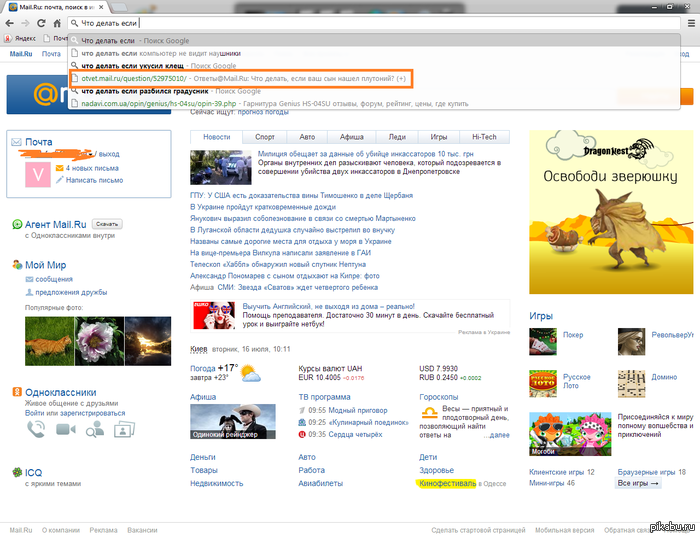Switch to the Авто news tab
Image resolution: width=700 pixels, height=538 pixels.
click(308, 136)
